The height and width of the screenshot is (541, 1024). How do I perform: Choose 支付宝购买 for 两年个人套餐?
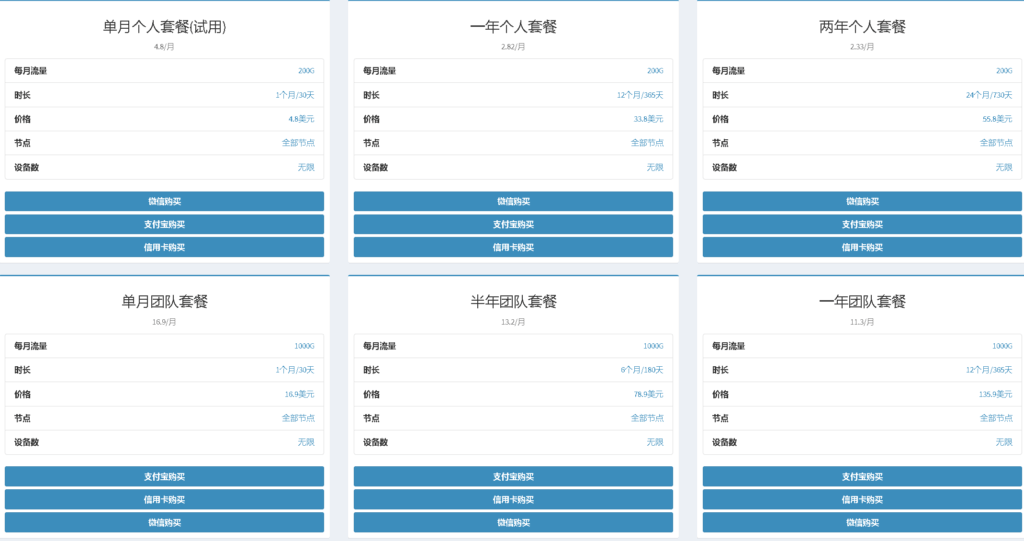click(x=862, y=224)
